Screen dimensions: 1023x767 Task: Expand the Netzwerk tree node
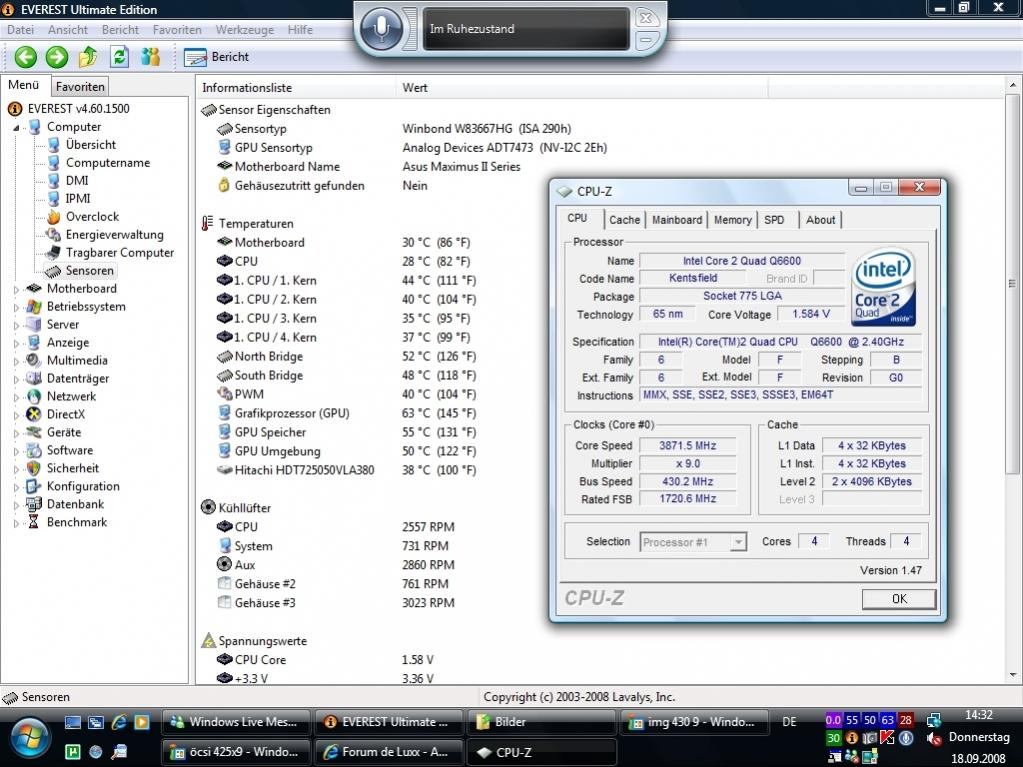(x=16, y=397)
